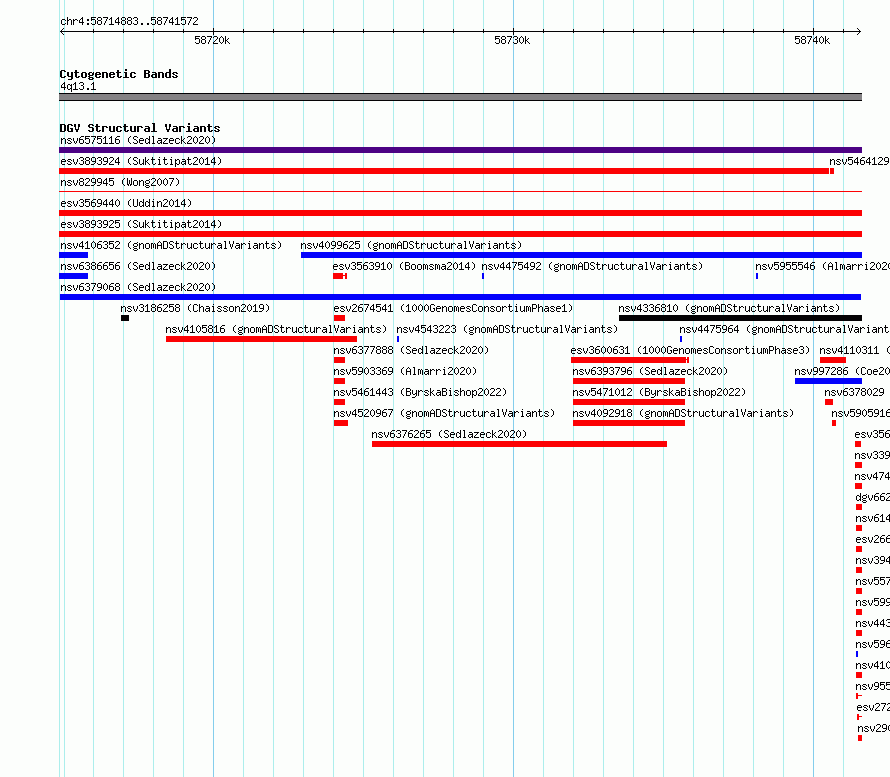Open nsv5471012 (ByrskaBishop2022) variant label
The image size is (890, 777).
pyautogui.click(x=659, y=392)
